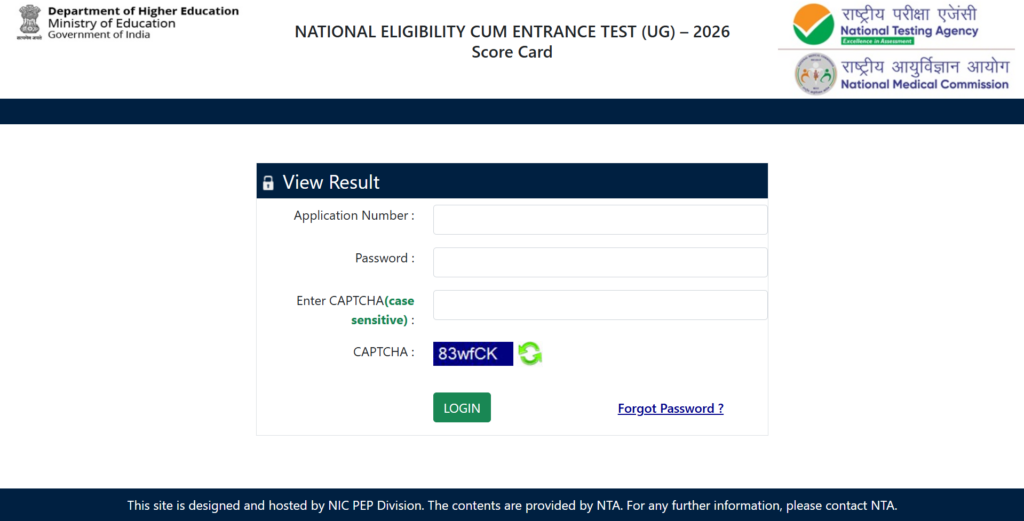Click the National Testing Agency English label

click(x=909, y=31)
